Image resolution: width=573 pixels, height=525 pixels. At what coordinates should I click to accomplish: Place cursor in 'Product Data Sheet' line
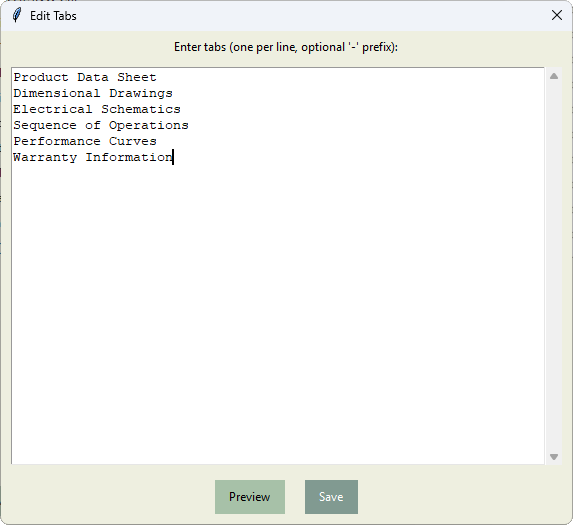pos(85,77)
